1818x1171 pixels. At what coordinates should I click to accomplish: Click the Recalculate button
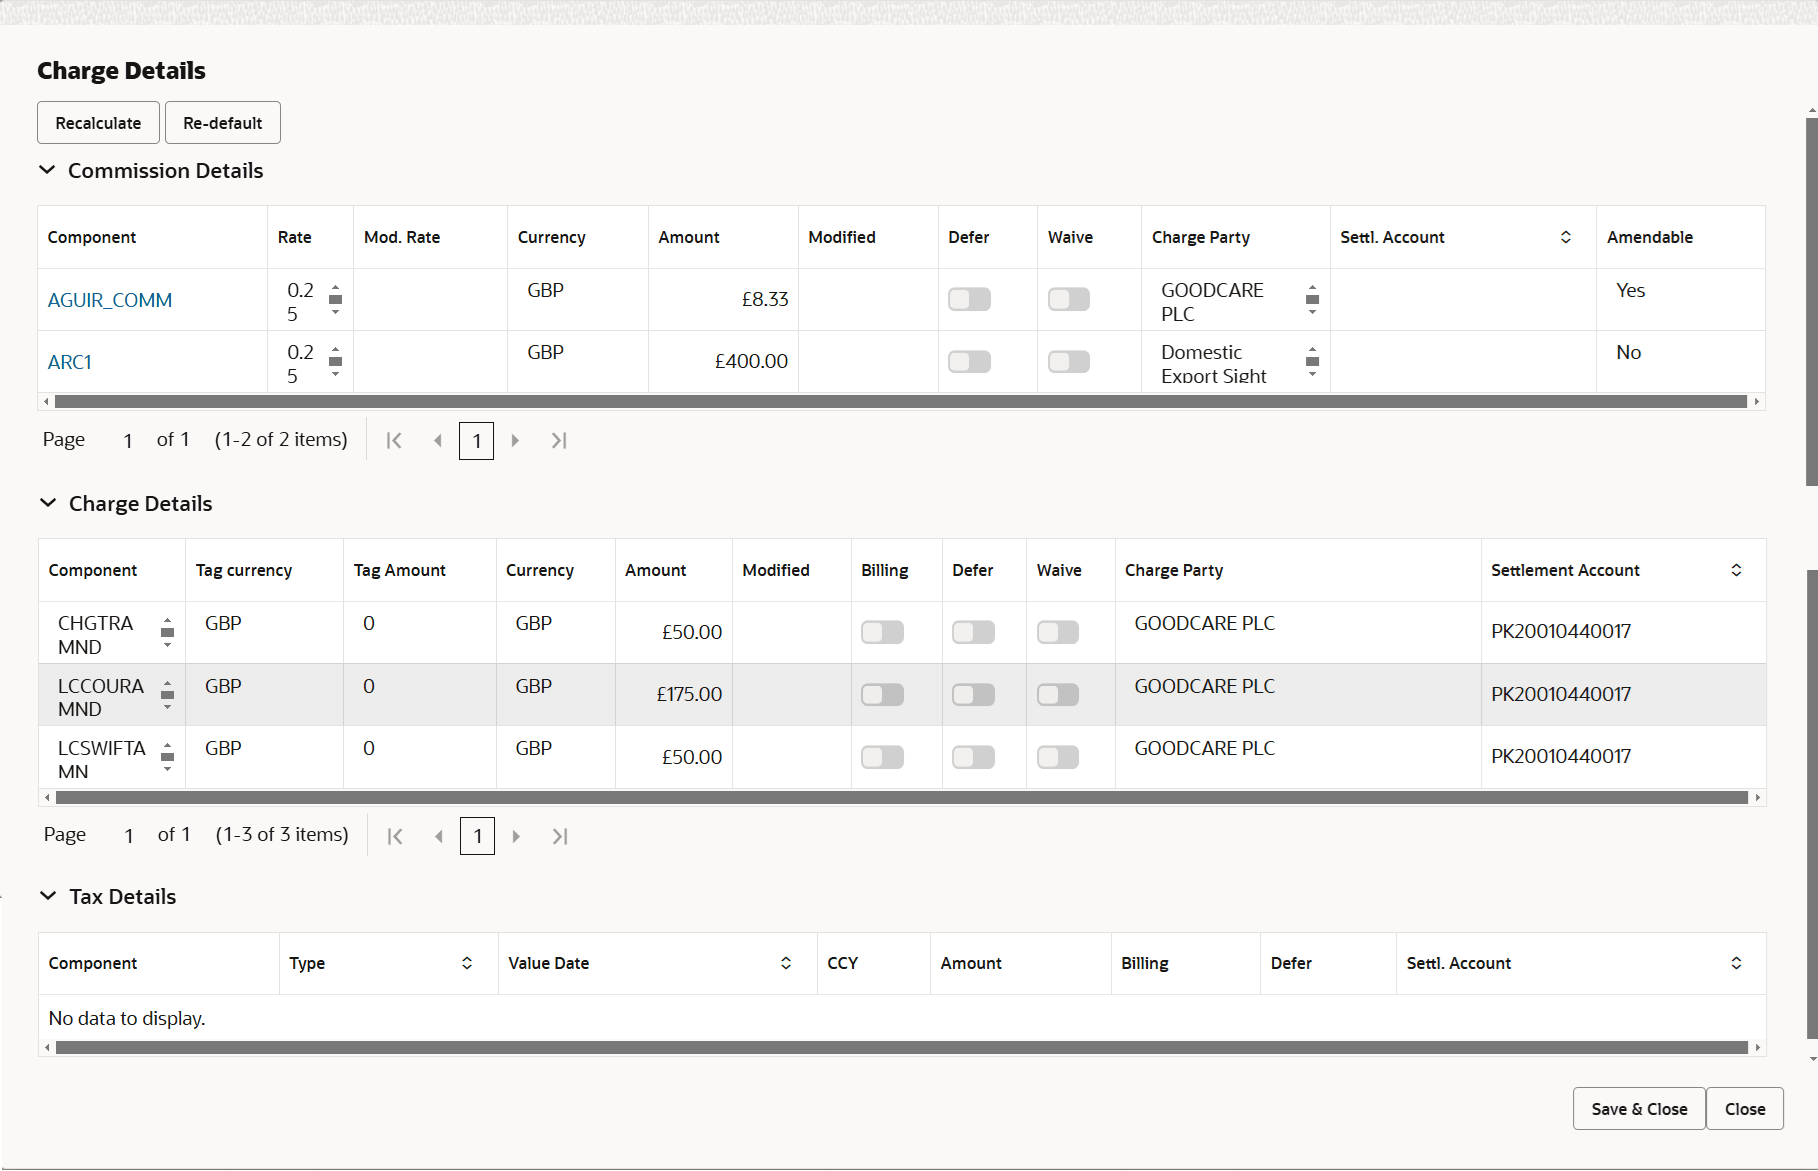[x=97, y=122]
